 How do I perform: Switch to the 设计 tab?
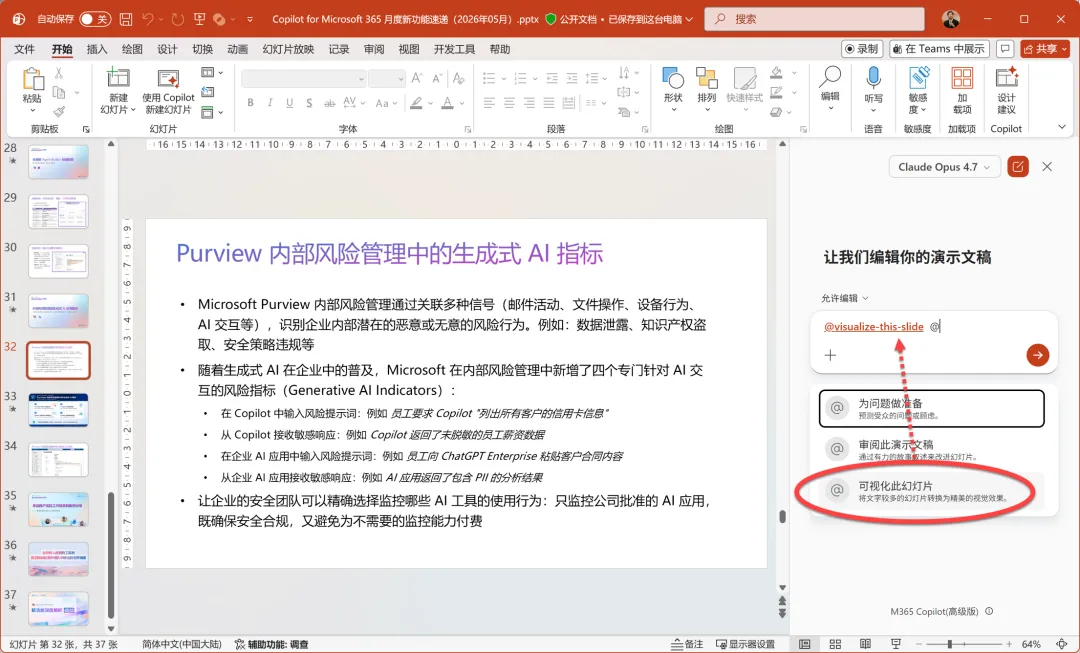coord(167,49)
